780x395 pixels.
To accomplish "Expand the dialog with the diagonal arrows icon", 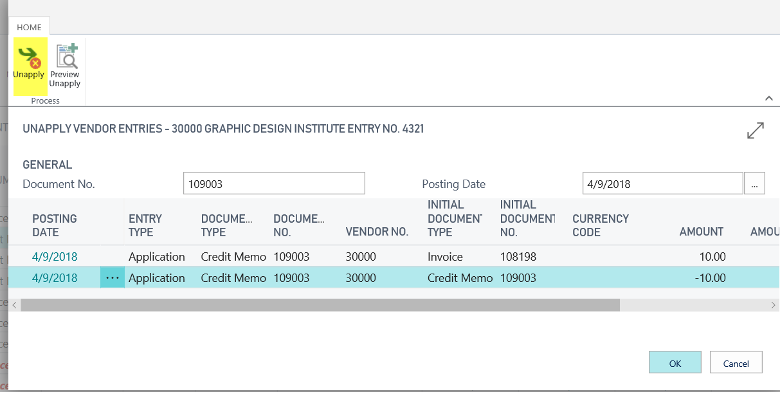I will tap(755, 130).
